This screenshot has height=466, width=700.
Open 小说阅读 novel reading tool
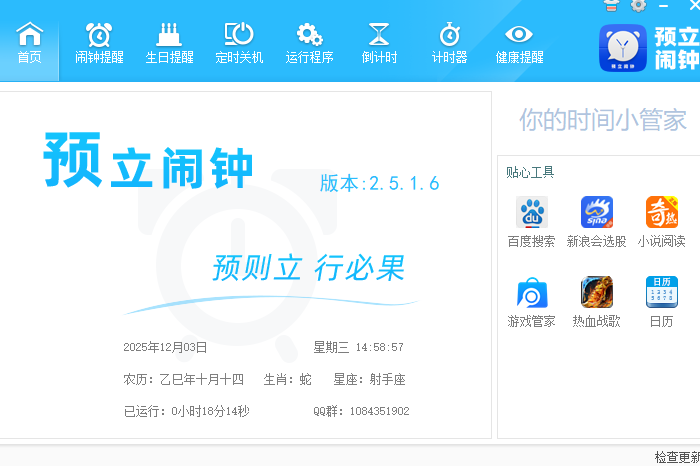(661, 222)
